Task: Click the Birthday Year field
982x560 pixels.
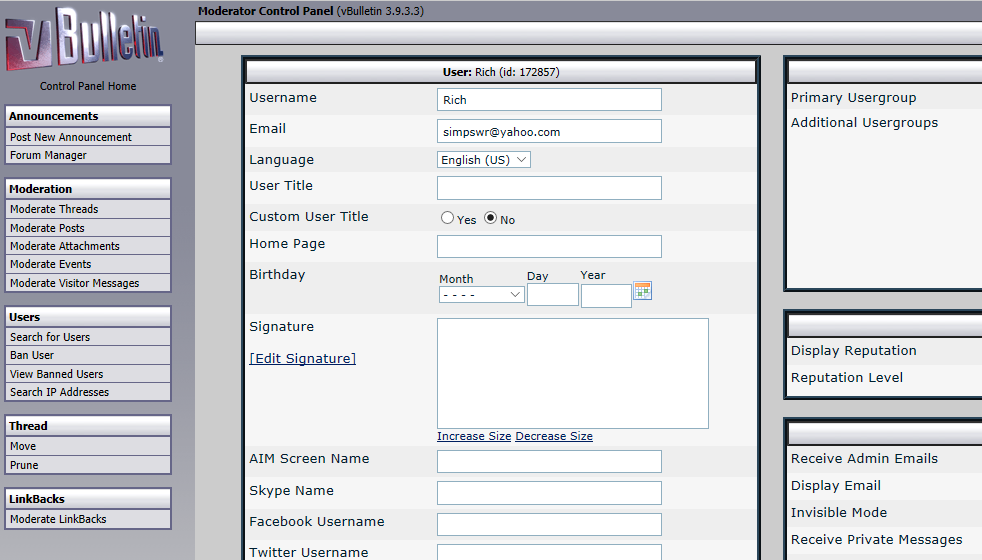Action: (606, 295)
